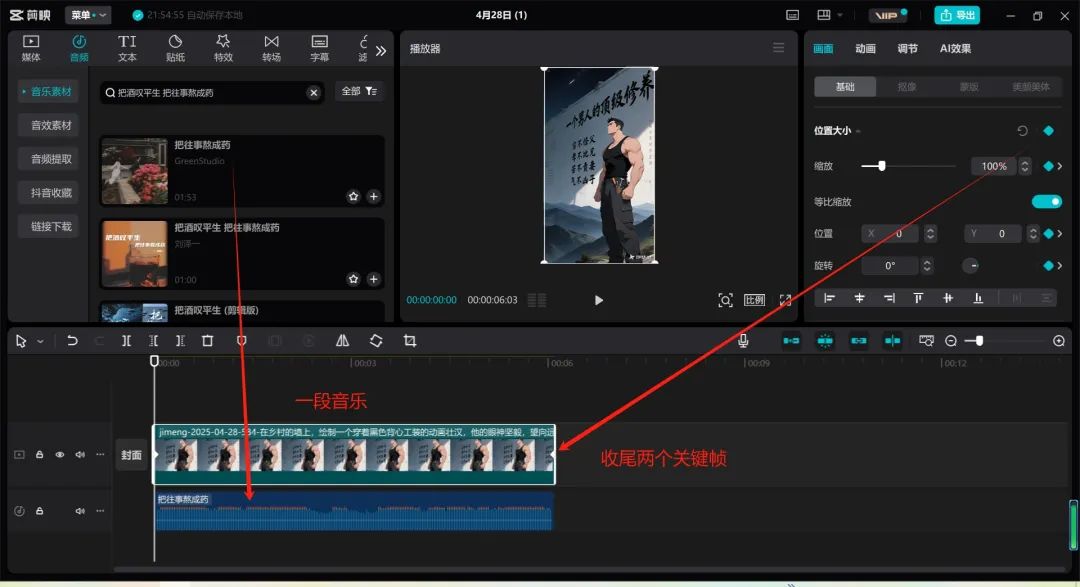1080x587 pixels.
Task: Open the 菜单 dropdown menu
Action: click(x=88, y=15)
